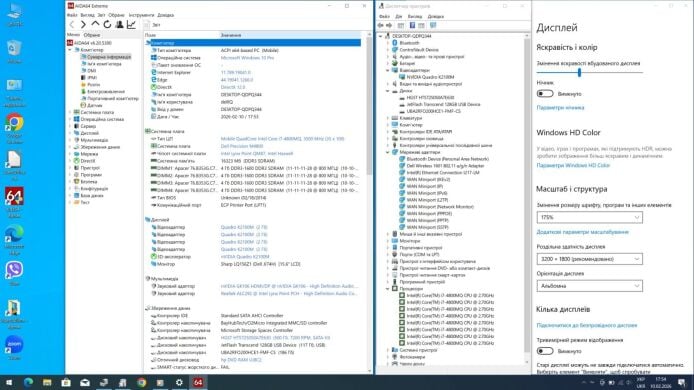Click the Звіт report icon in AIDA64 toolbar
This screenshot has height=390, width=694.
[x=148, y=25]
